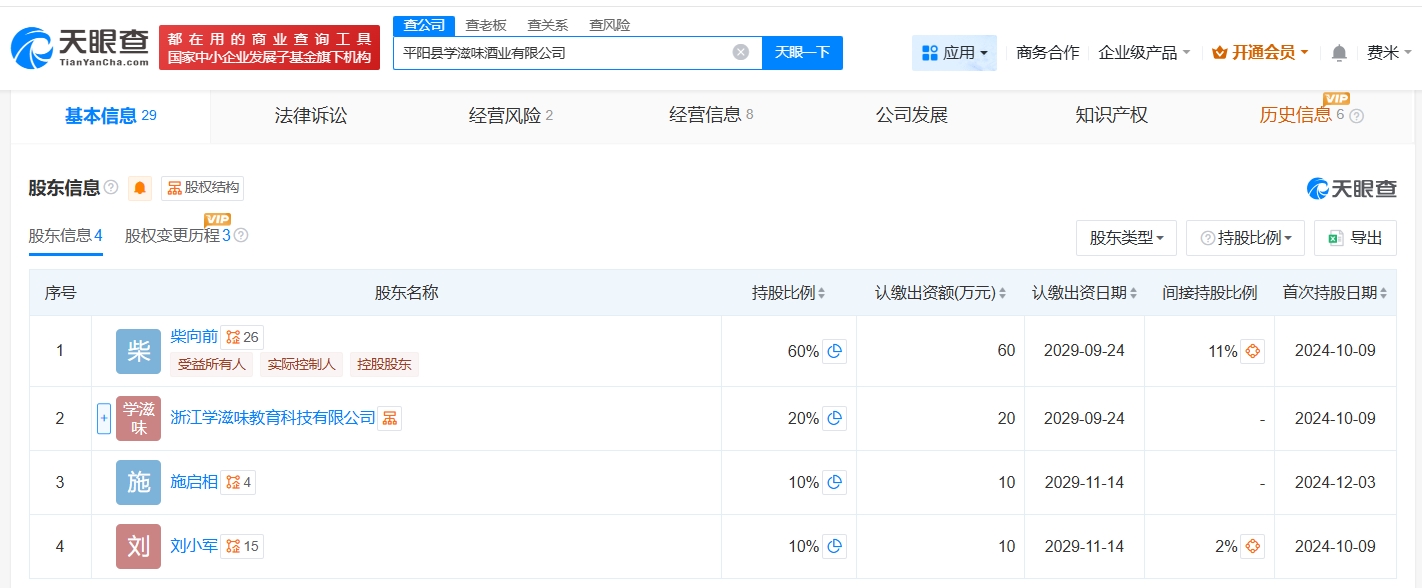The height and width of the screenshot is (588, 1422).
Task: Click indirect holding path icon for 2%
Action: pyautogui.click(x=1252, y=546)
